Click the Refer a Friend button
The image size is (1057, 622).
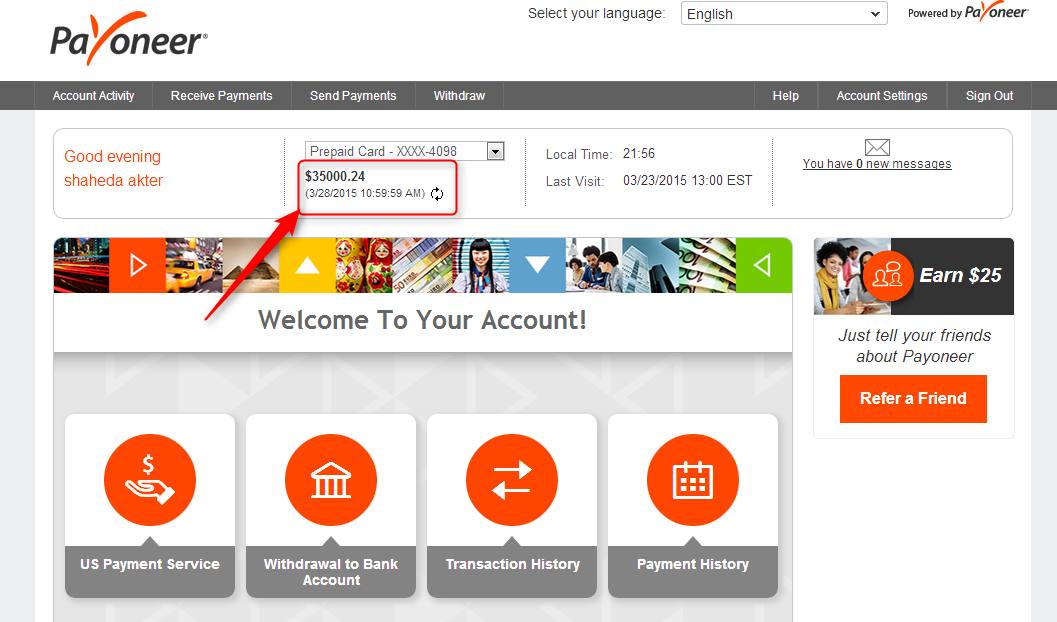point(913,398)
